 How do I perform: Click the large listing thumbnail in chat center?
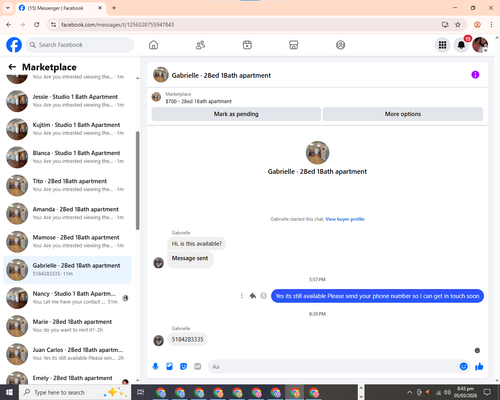click(x=317, y=153)
